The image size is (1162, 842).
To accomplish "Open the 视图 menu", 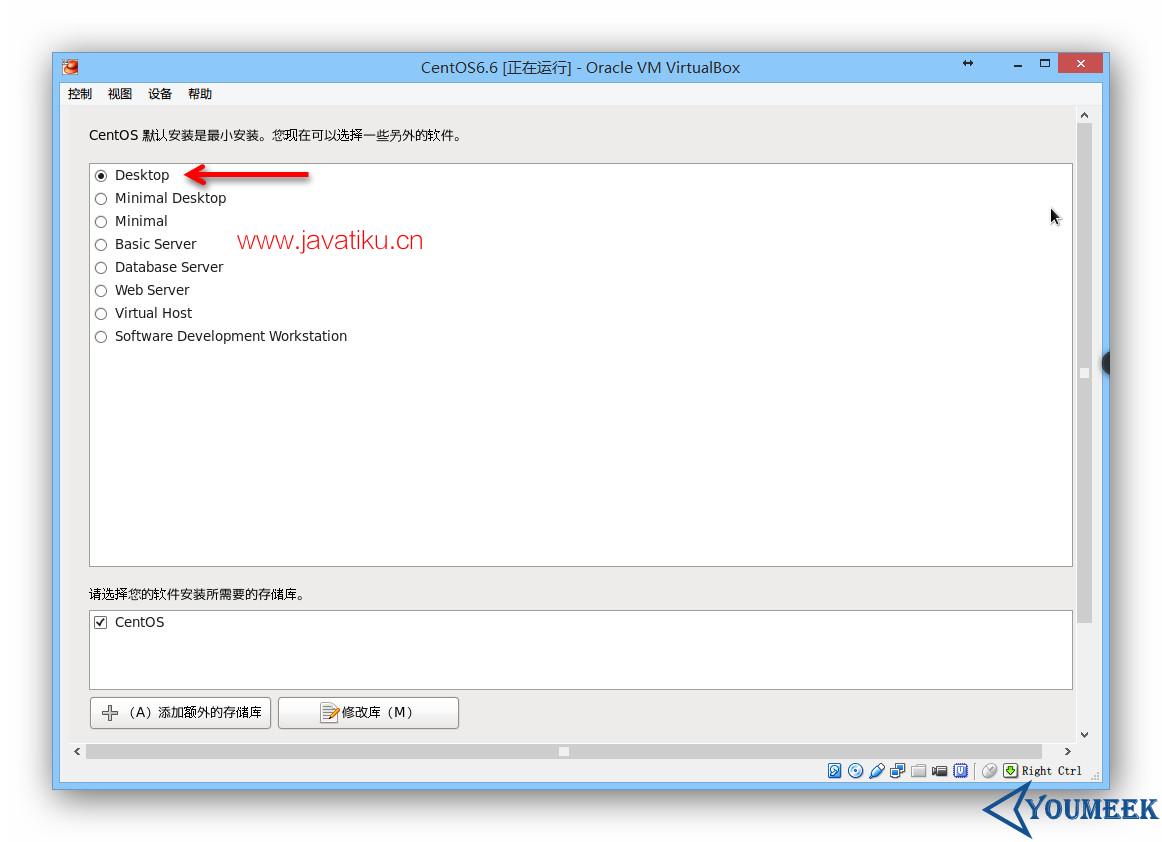I will pos(119,93).
